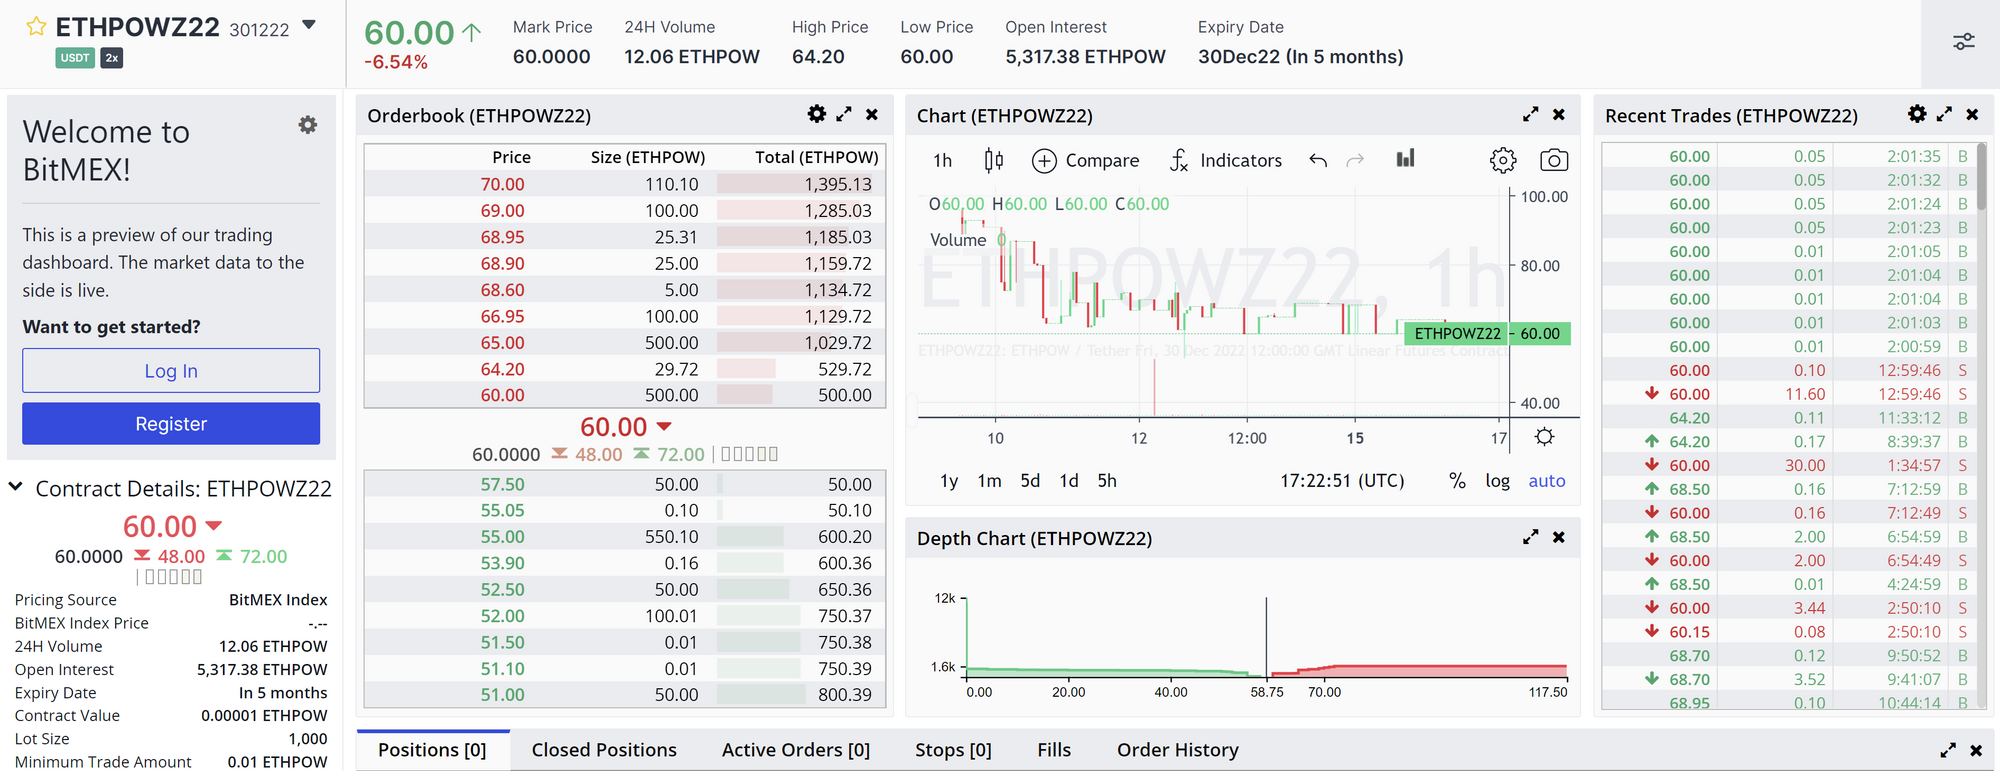The width and height of the screenshot is (2000, 771).
Task: Select the 11.60 trade at 12:59:46
Action: (1790, 394)
